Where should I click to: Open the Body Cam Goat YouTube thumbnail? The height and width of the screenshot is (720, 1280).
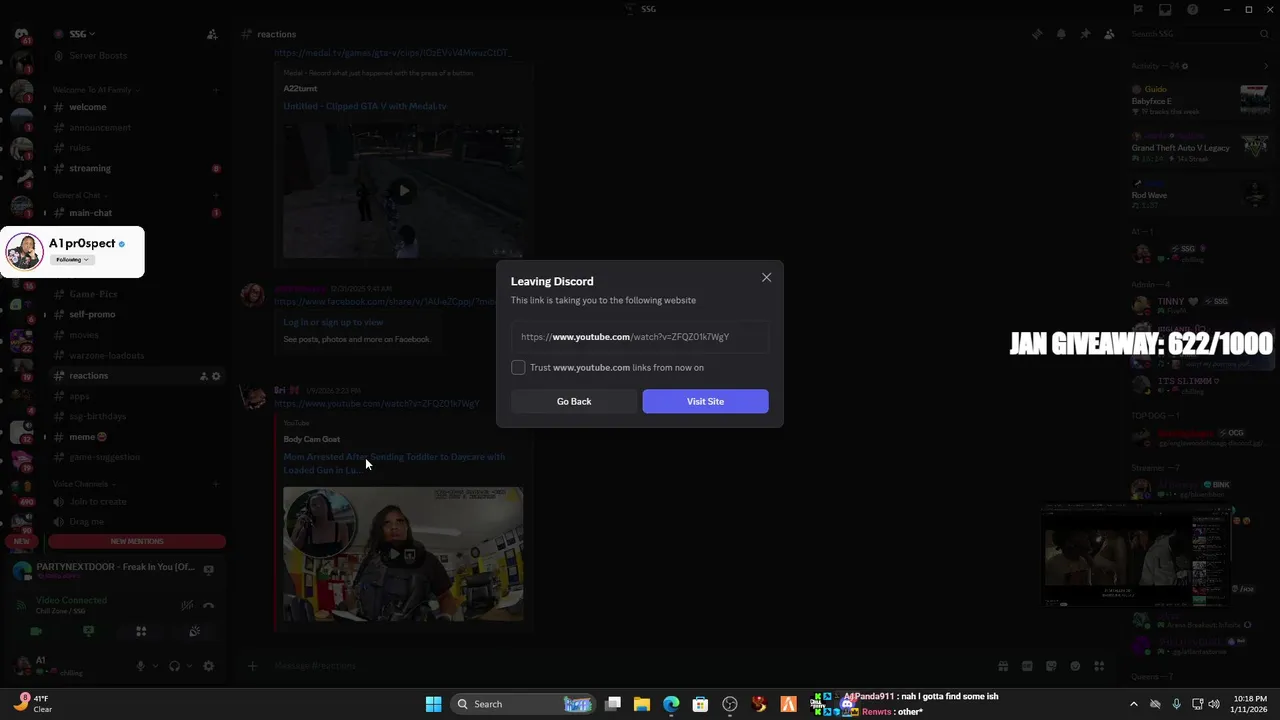coord(403,554)
